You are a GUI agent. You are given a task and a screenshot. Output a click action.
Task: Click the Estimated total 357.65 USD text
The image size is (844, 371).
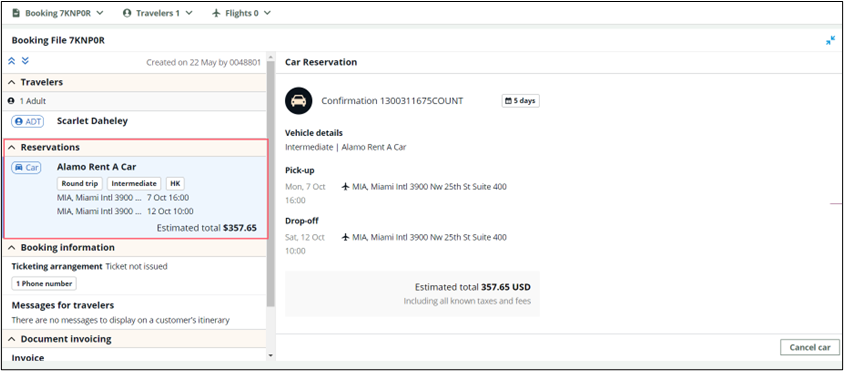point(473,287)
